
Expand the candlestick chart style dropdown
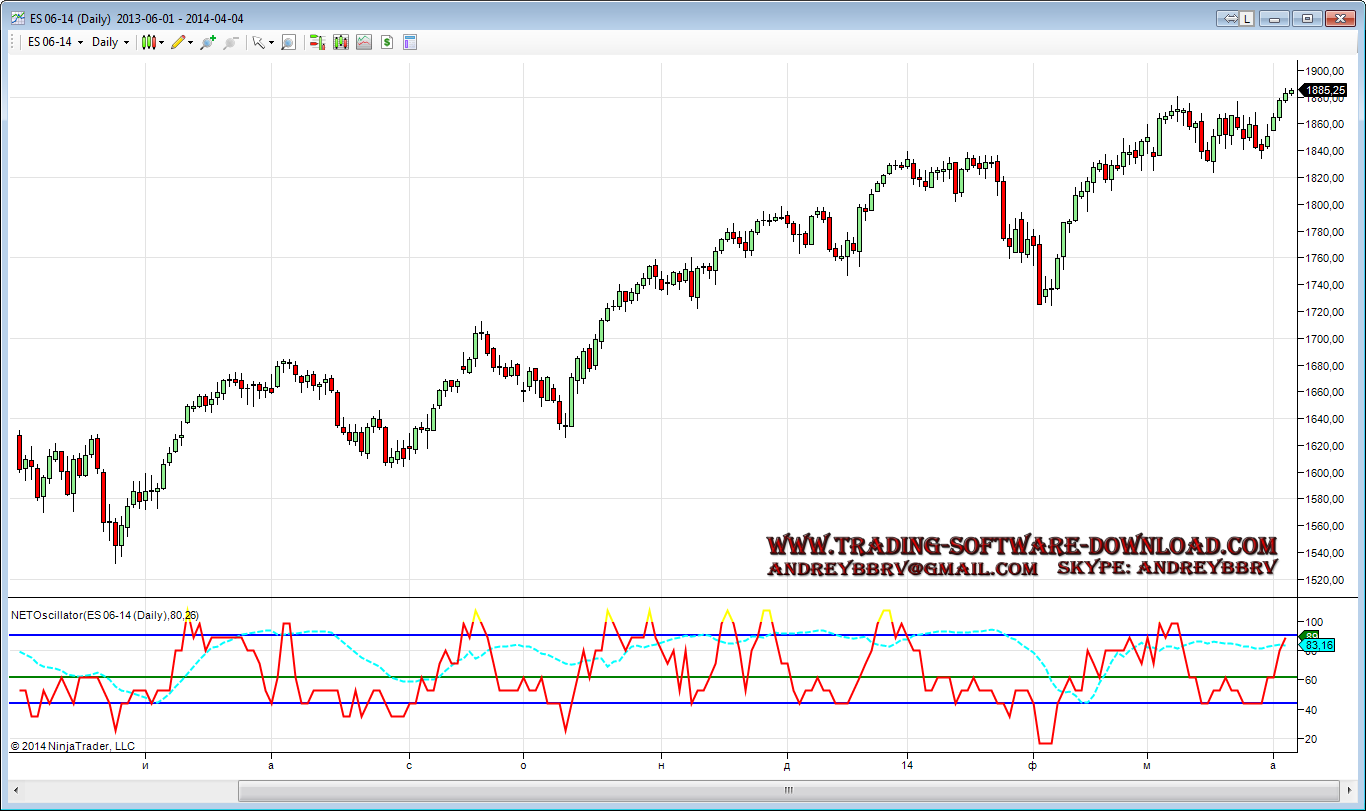tap(153, 42)
